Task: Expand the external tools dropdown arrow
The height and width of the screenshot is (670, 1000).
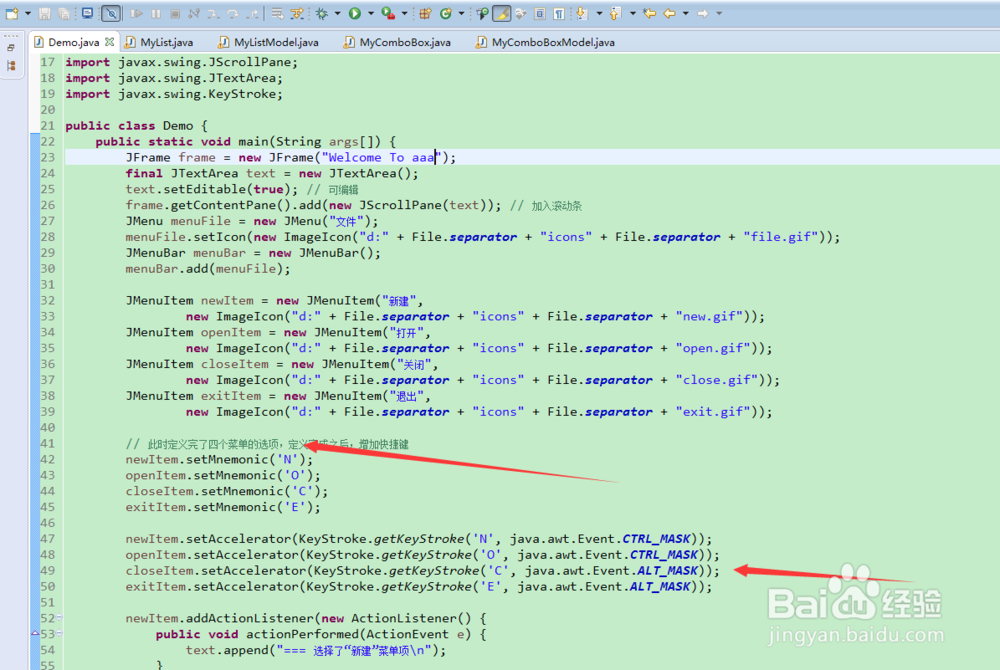Action: click(x=404, y=13)
